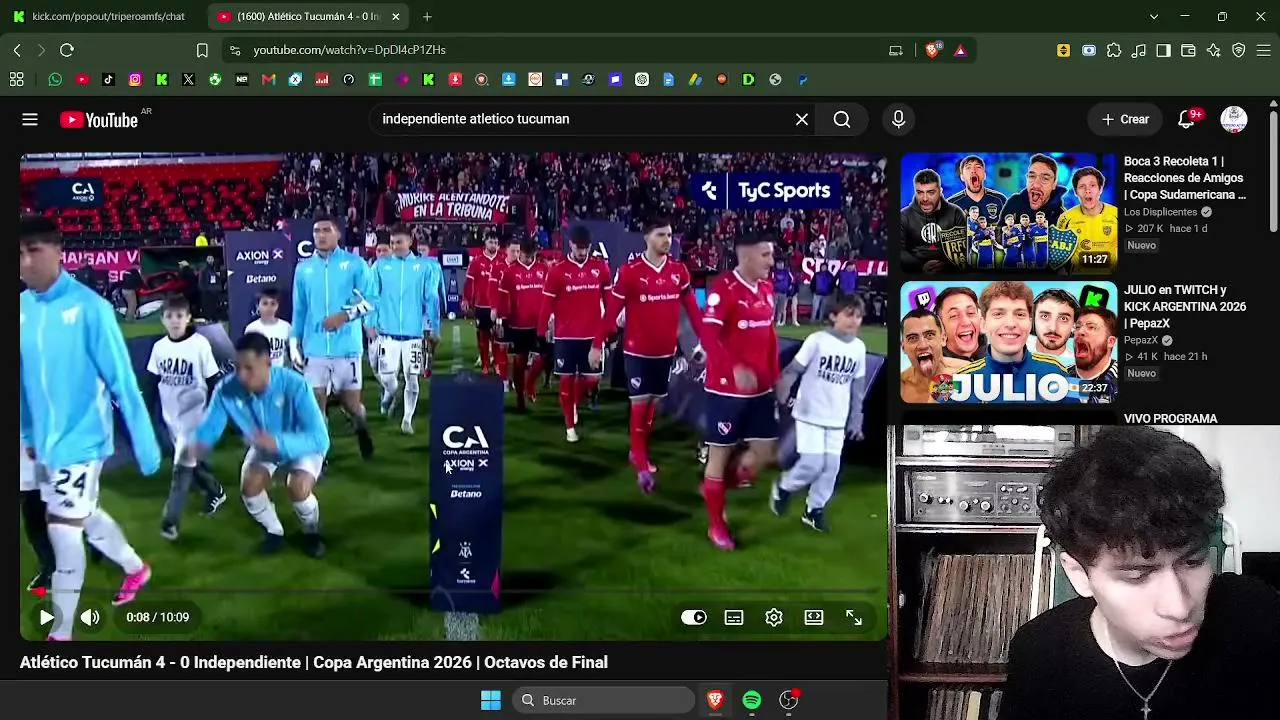Open the tab search dropdown arrow
The height and width of the screenshot is (720, 1280).
coord(1154,16)
